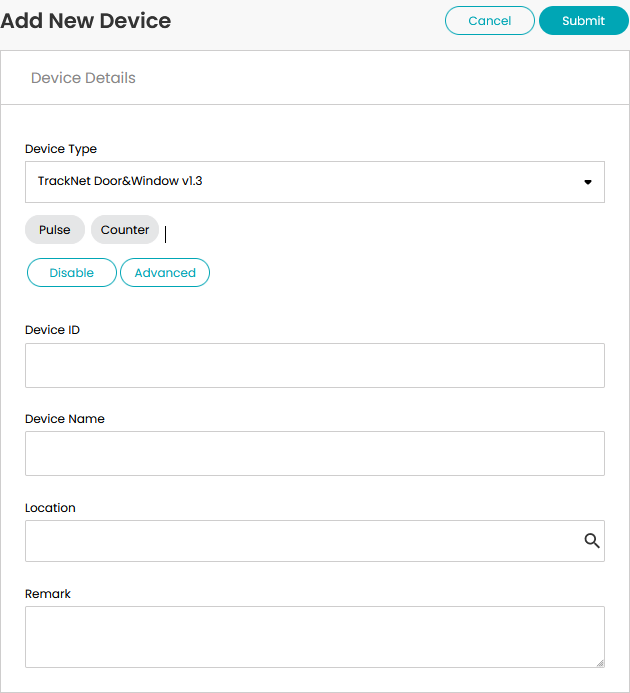This screenshot has width=630, height=693.
Task: Open the Device Type combo box
Action: tap(315, 182)
